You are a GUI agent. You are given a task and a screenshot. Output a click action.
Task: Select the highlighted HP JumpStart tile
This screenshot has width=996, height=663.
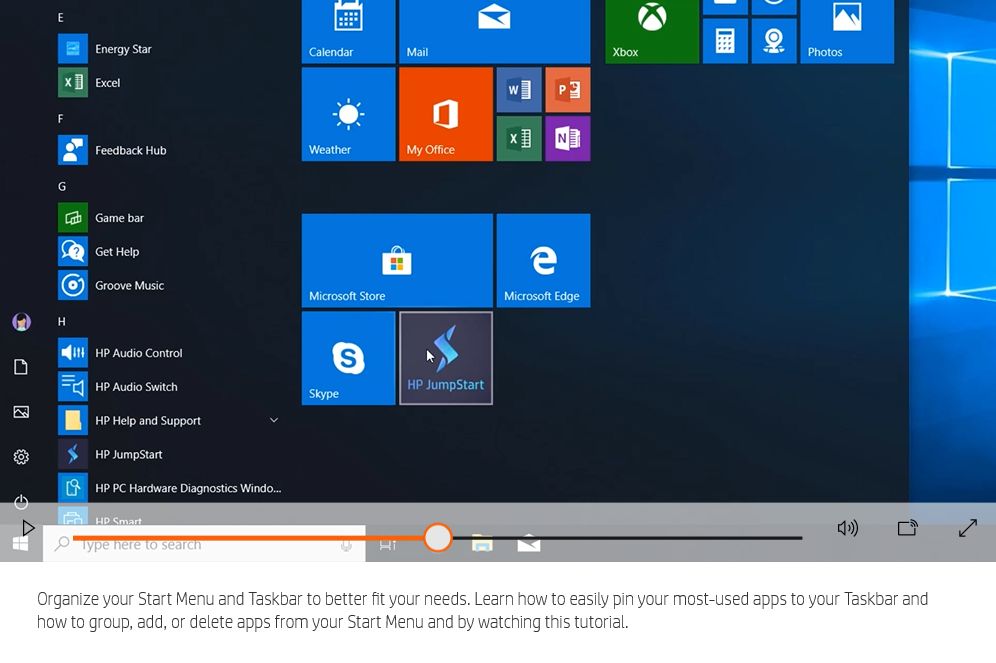[x=445, y=358]
